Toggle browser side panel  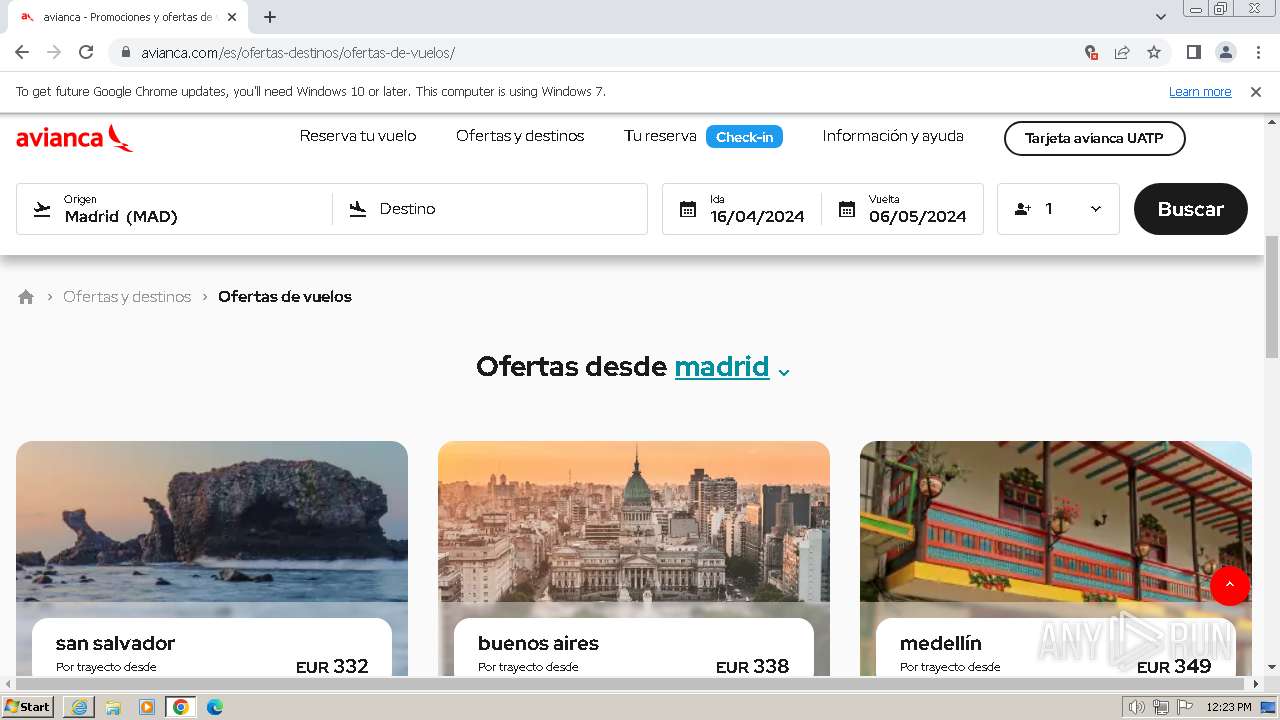1193,53
